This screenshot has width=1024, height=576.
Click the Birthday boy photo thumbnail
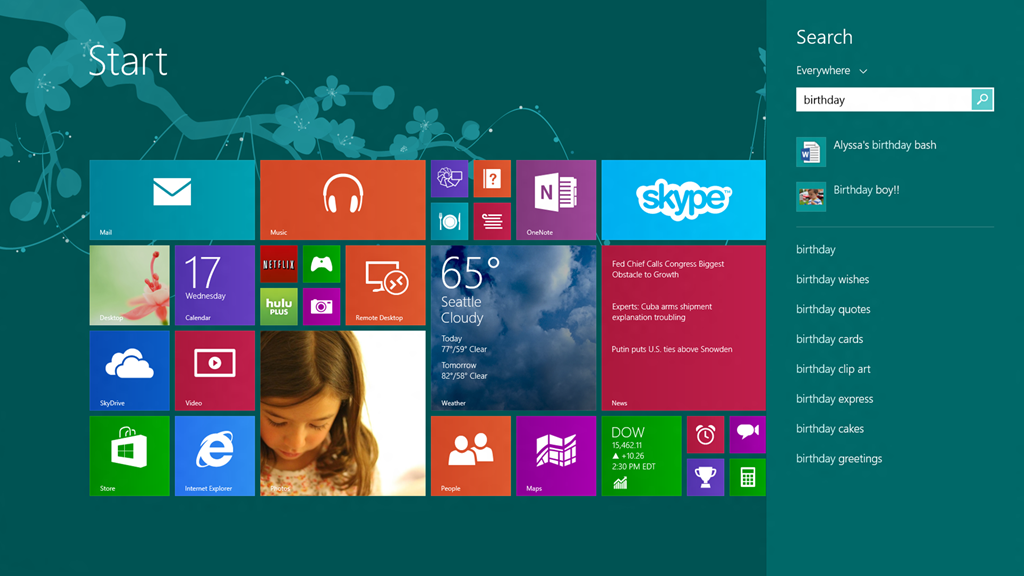[810, 197]
